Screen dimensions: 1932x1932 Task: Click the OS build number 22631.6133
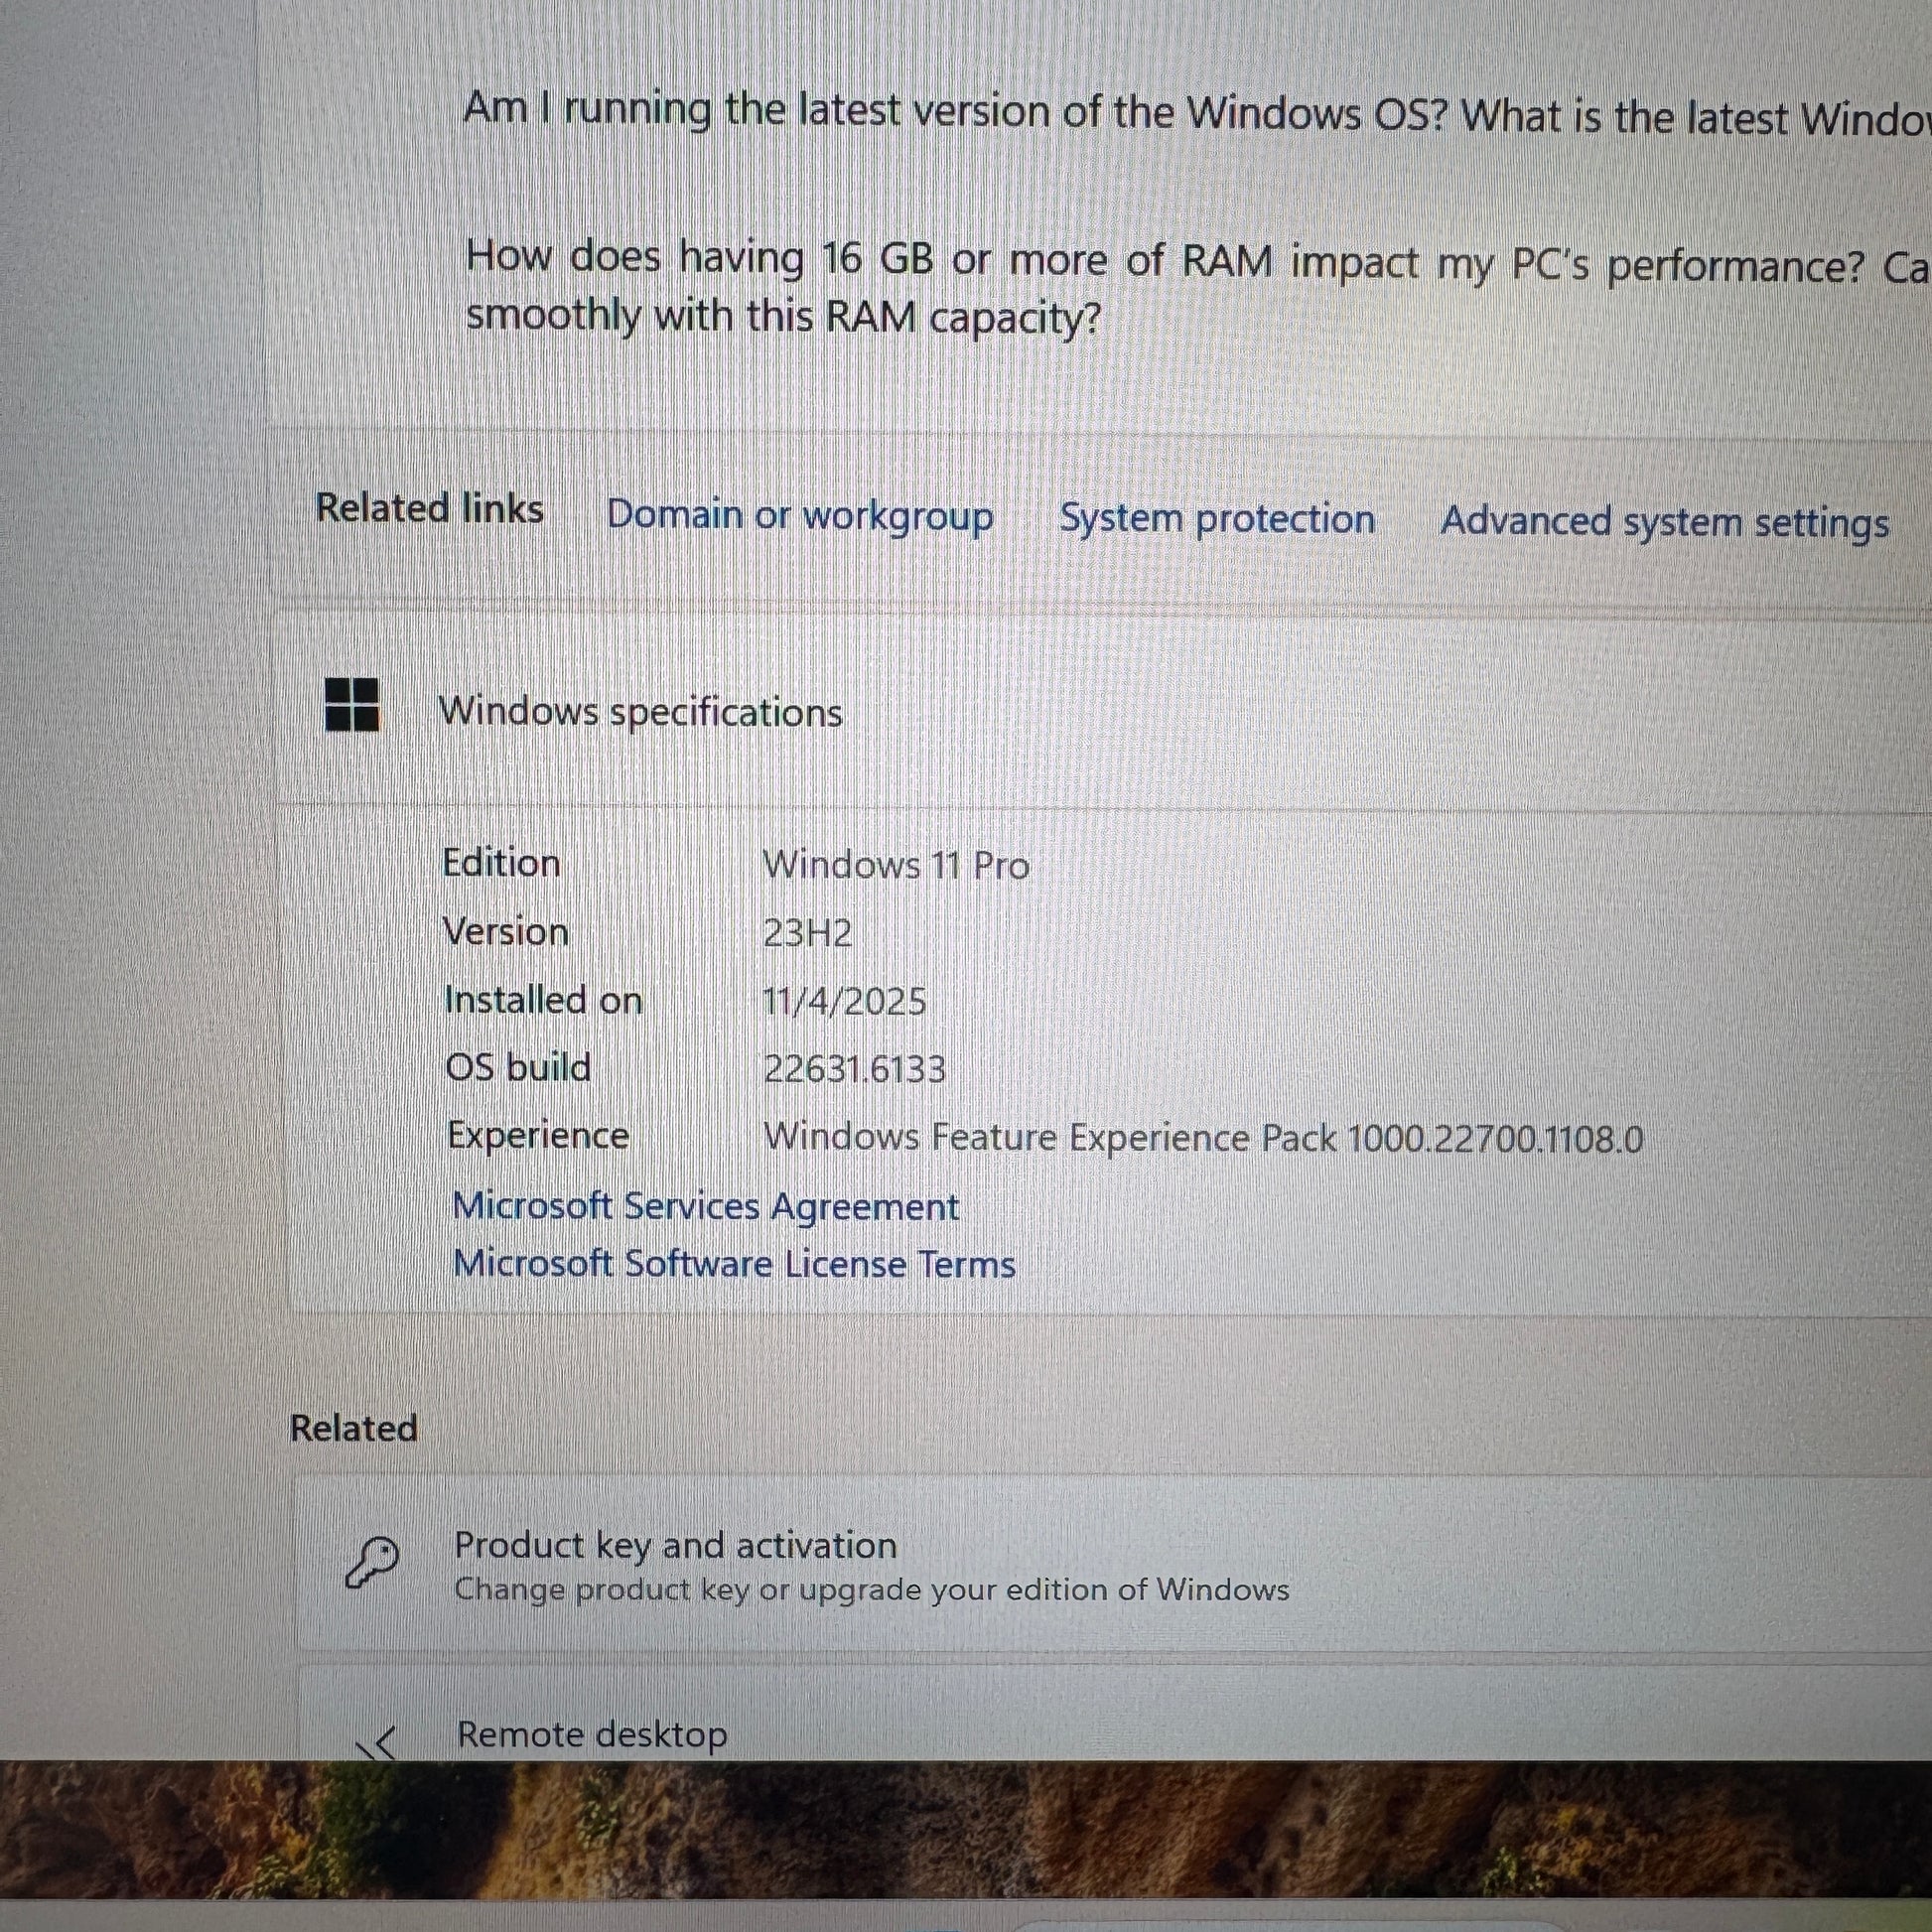click(853, 1069)
